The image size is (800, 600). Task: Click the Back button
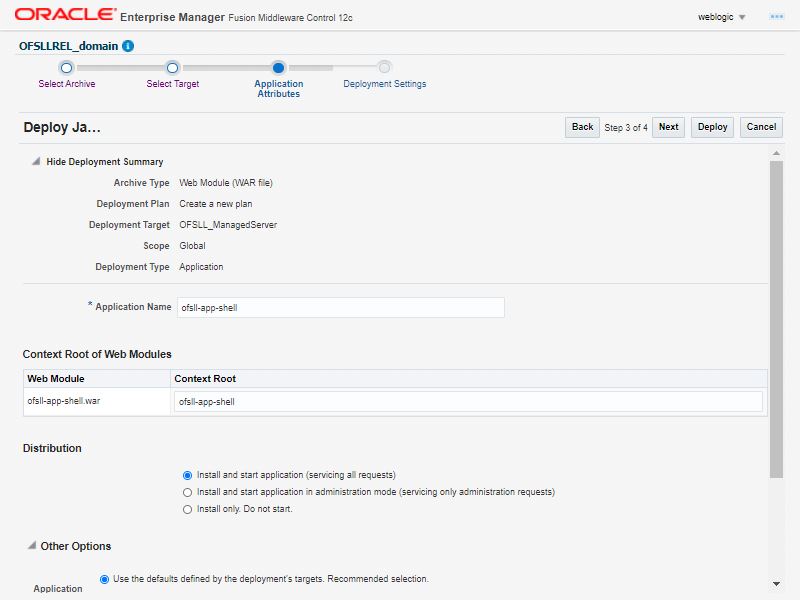tap(582, 127)
